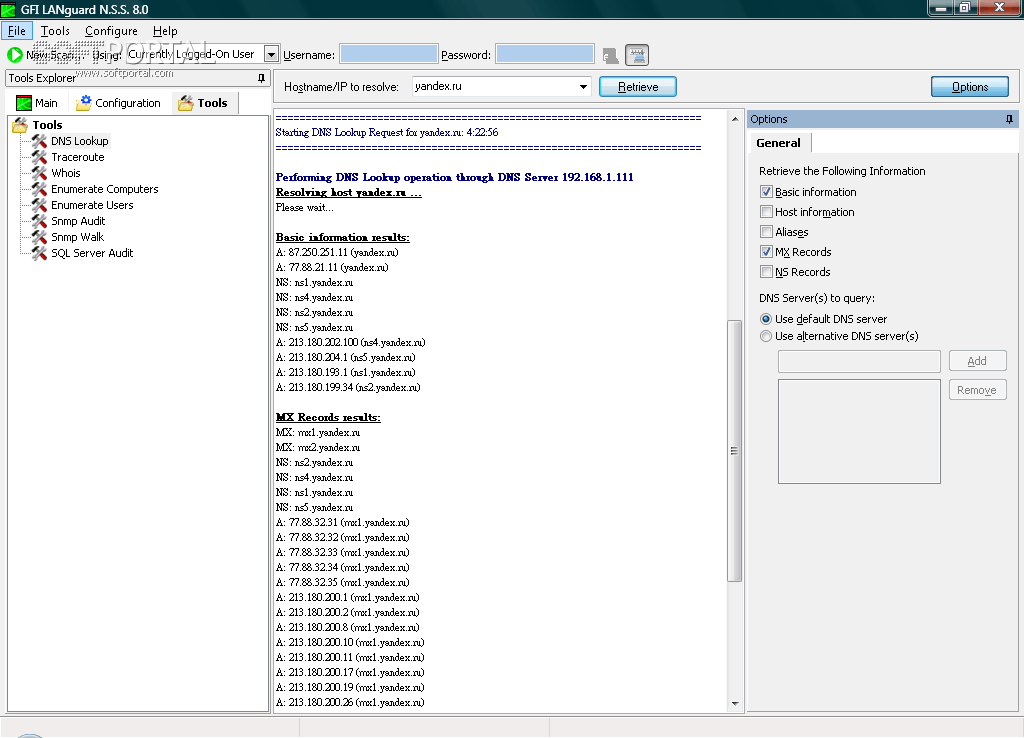
Task: Open the Help menu
Action: pos(165,31)
